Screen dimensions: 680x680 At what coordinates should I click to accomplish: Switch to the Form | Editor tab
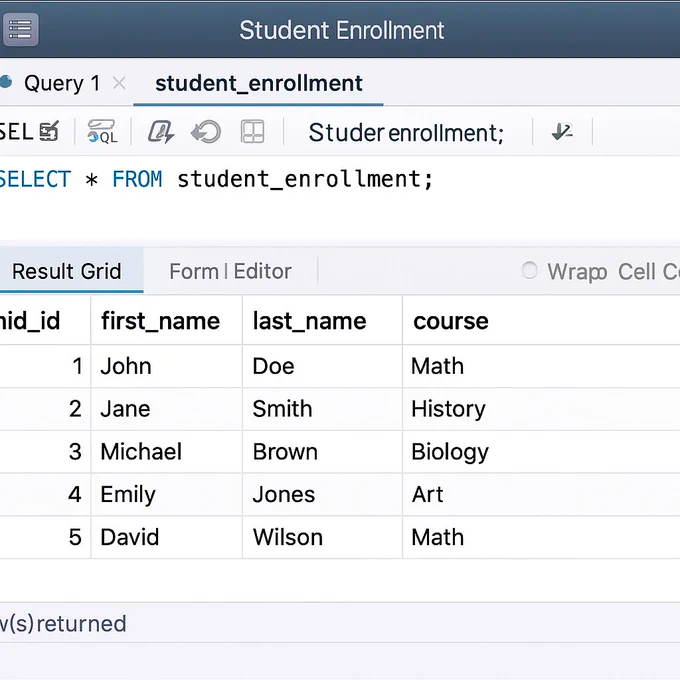coord(230,271)
